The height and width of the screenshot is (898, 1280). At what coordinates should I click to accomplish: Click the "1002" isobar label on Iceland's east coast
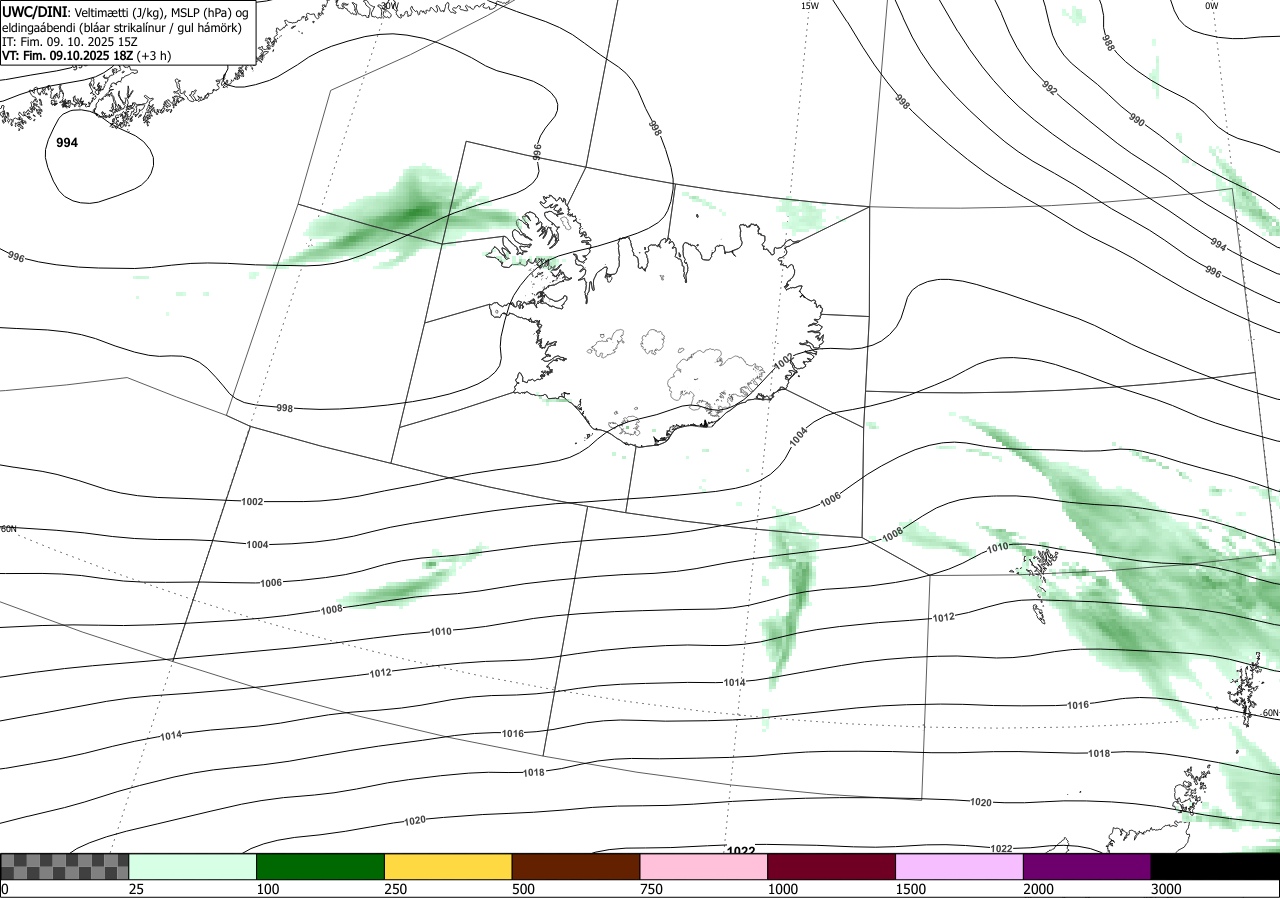[783, 360]
